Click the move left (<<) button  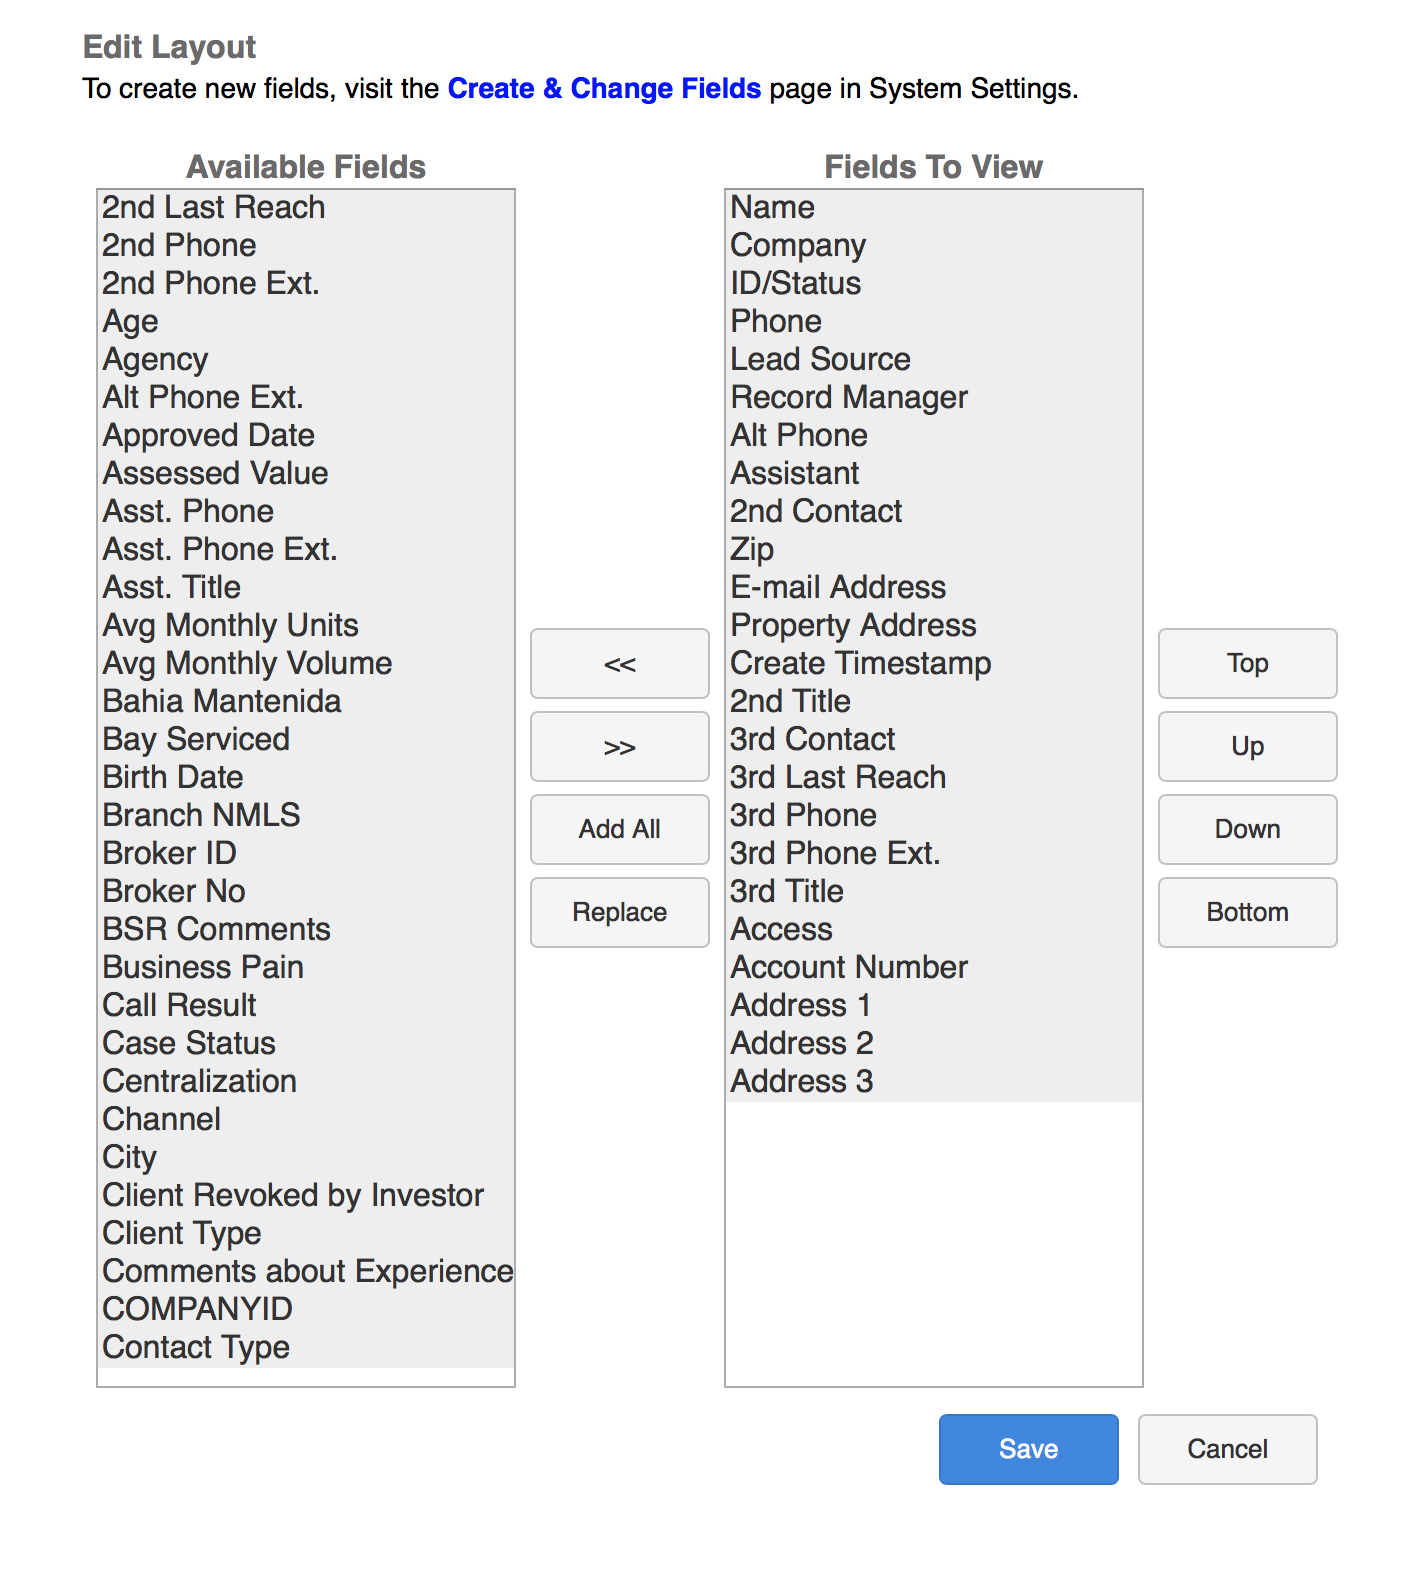point(619,664)
